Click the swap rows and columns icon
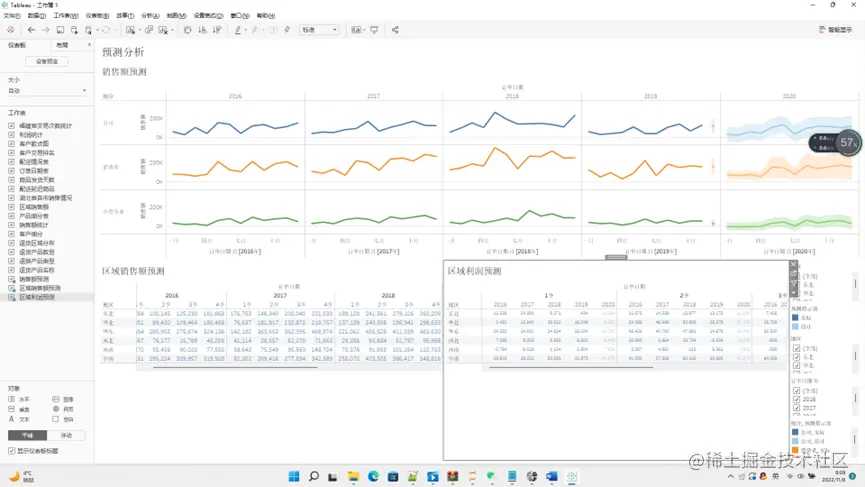 [188, 30]
